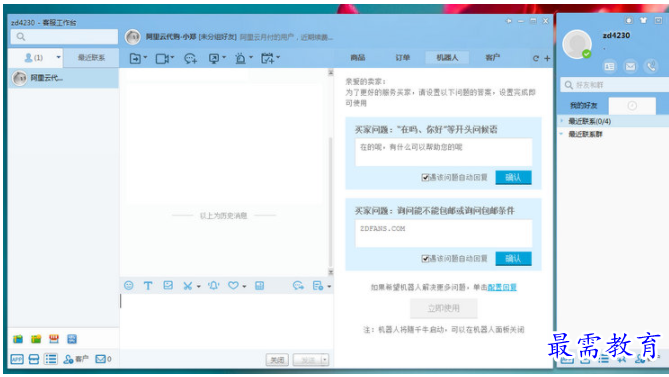Send a picture using the image icon
The height and width of the screenshot is (377, 669).
[168, 285]
